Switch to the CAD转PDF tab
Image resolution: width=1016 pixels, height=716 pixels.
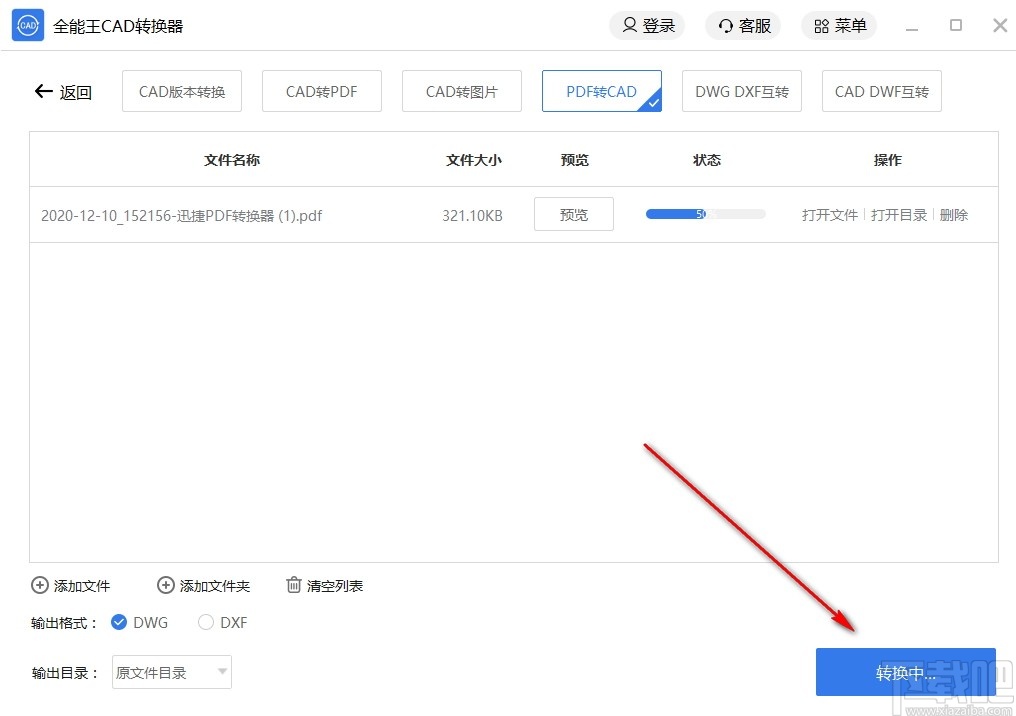[321, 91]
